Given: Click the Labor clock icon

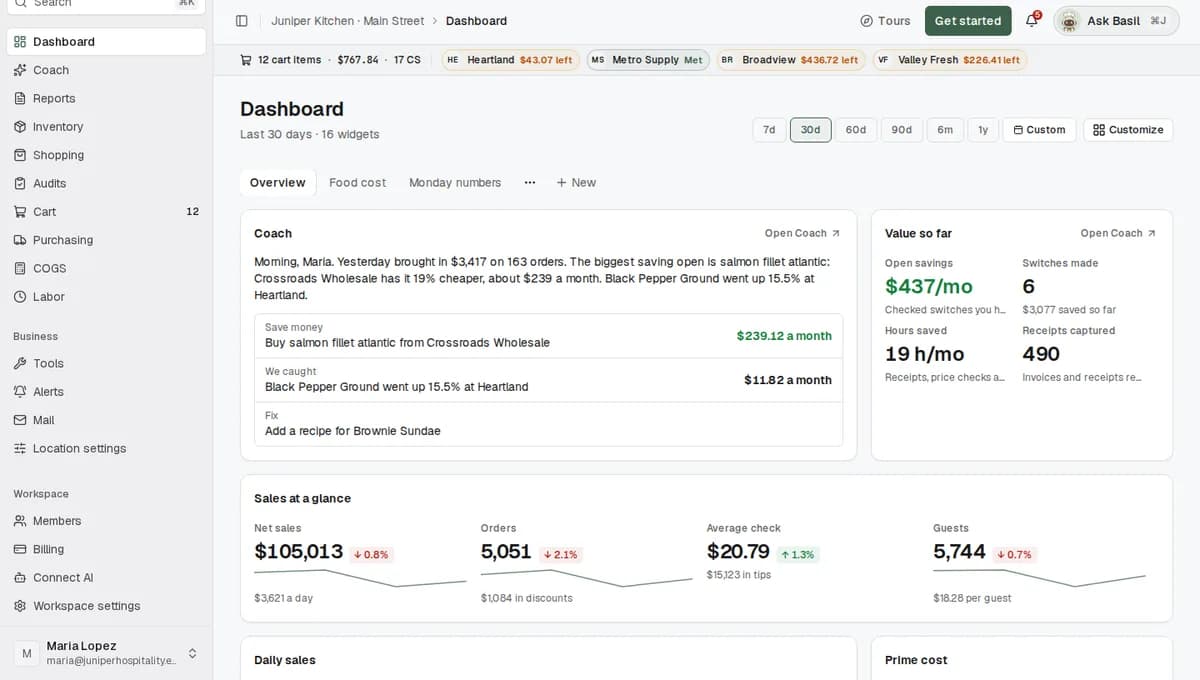Looking at the screenshot, I should coord(20,297).
